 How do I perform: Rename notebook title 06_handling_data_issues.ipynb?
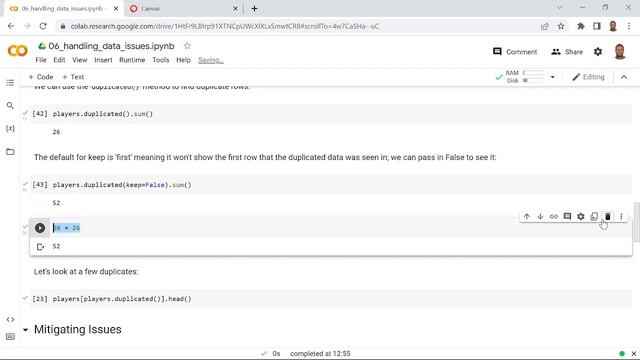[x=111, y=46]
